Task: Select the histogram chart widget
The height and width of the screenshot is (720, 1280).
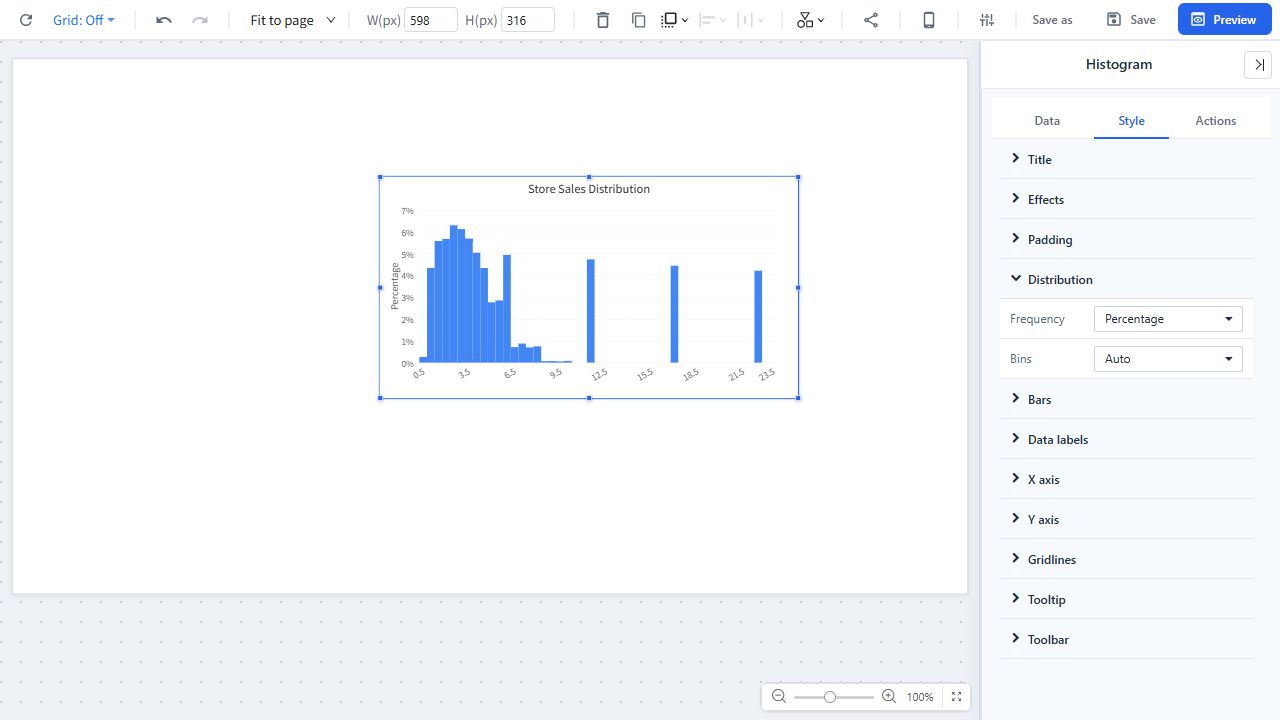Action: [589, 288]
